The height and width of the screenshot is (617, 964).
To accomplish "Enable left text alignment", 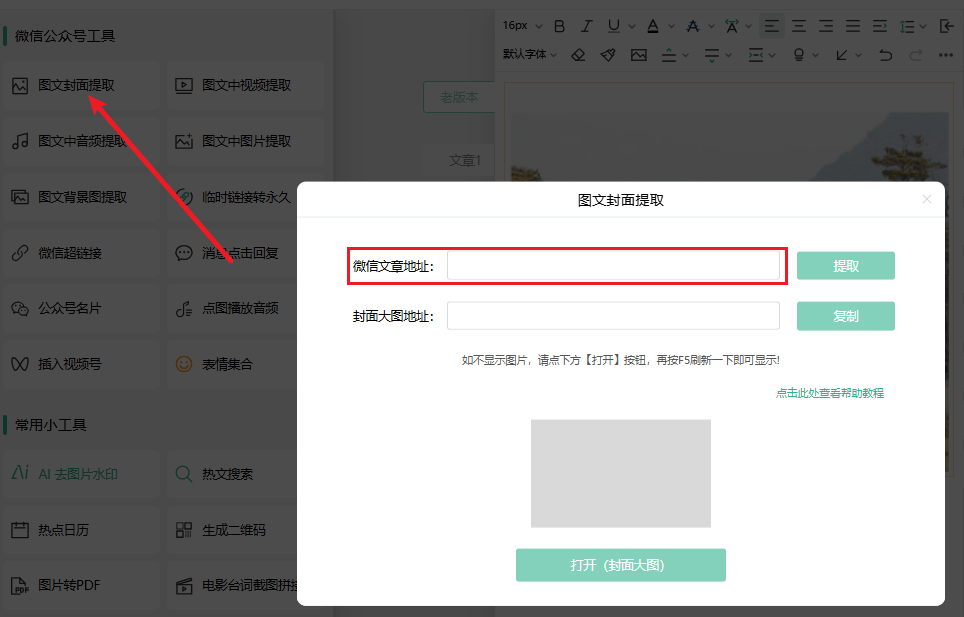I will point(772,26).
